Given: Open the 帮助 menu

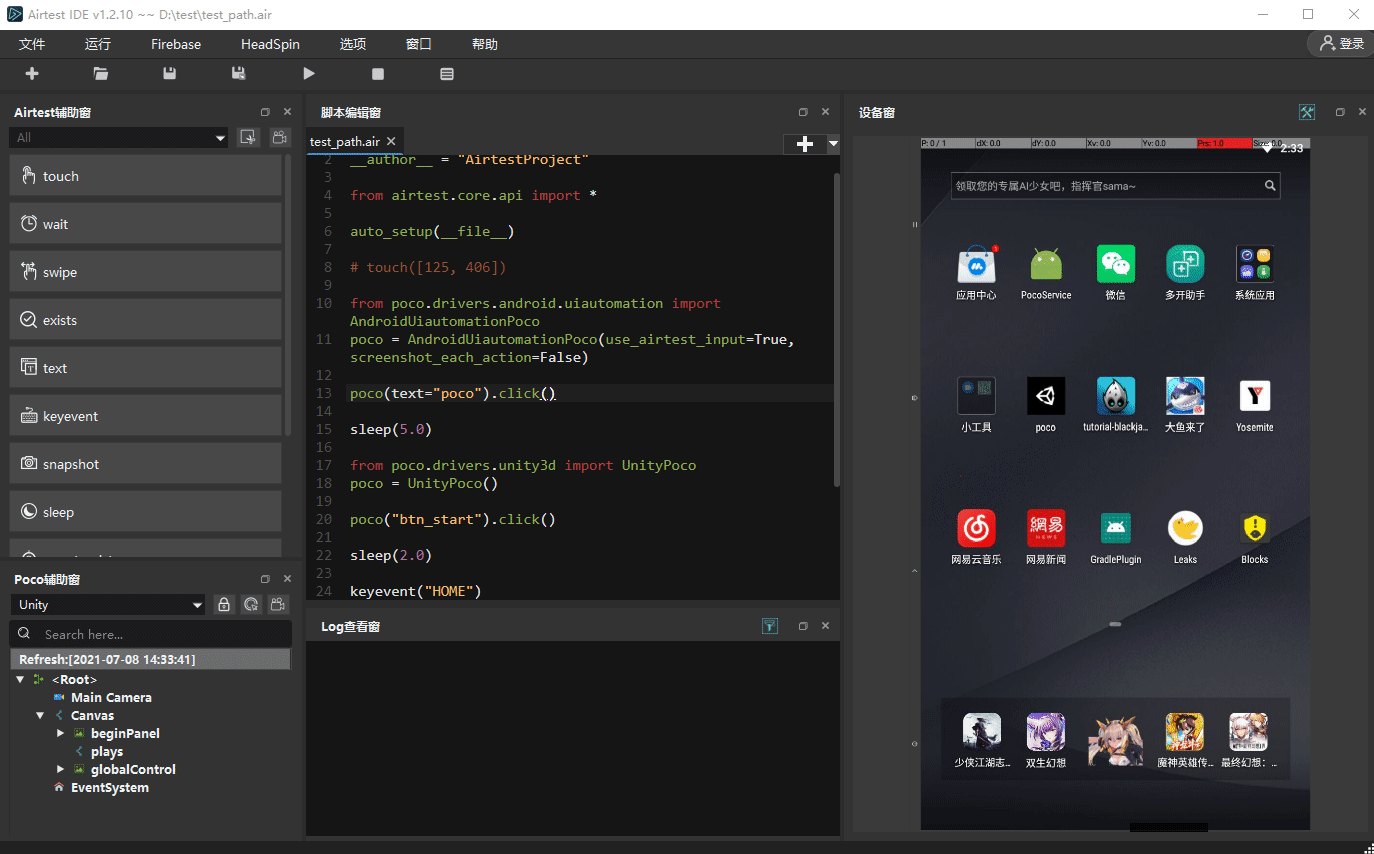Looking at the screenshot, I should click(x=484, y=44).
